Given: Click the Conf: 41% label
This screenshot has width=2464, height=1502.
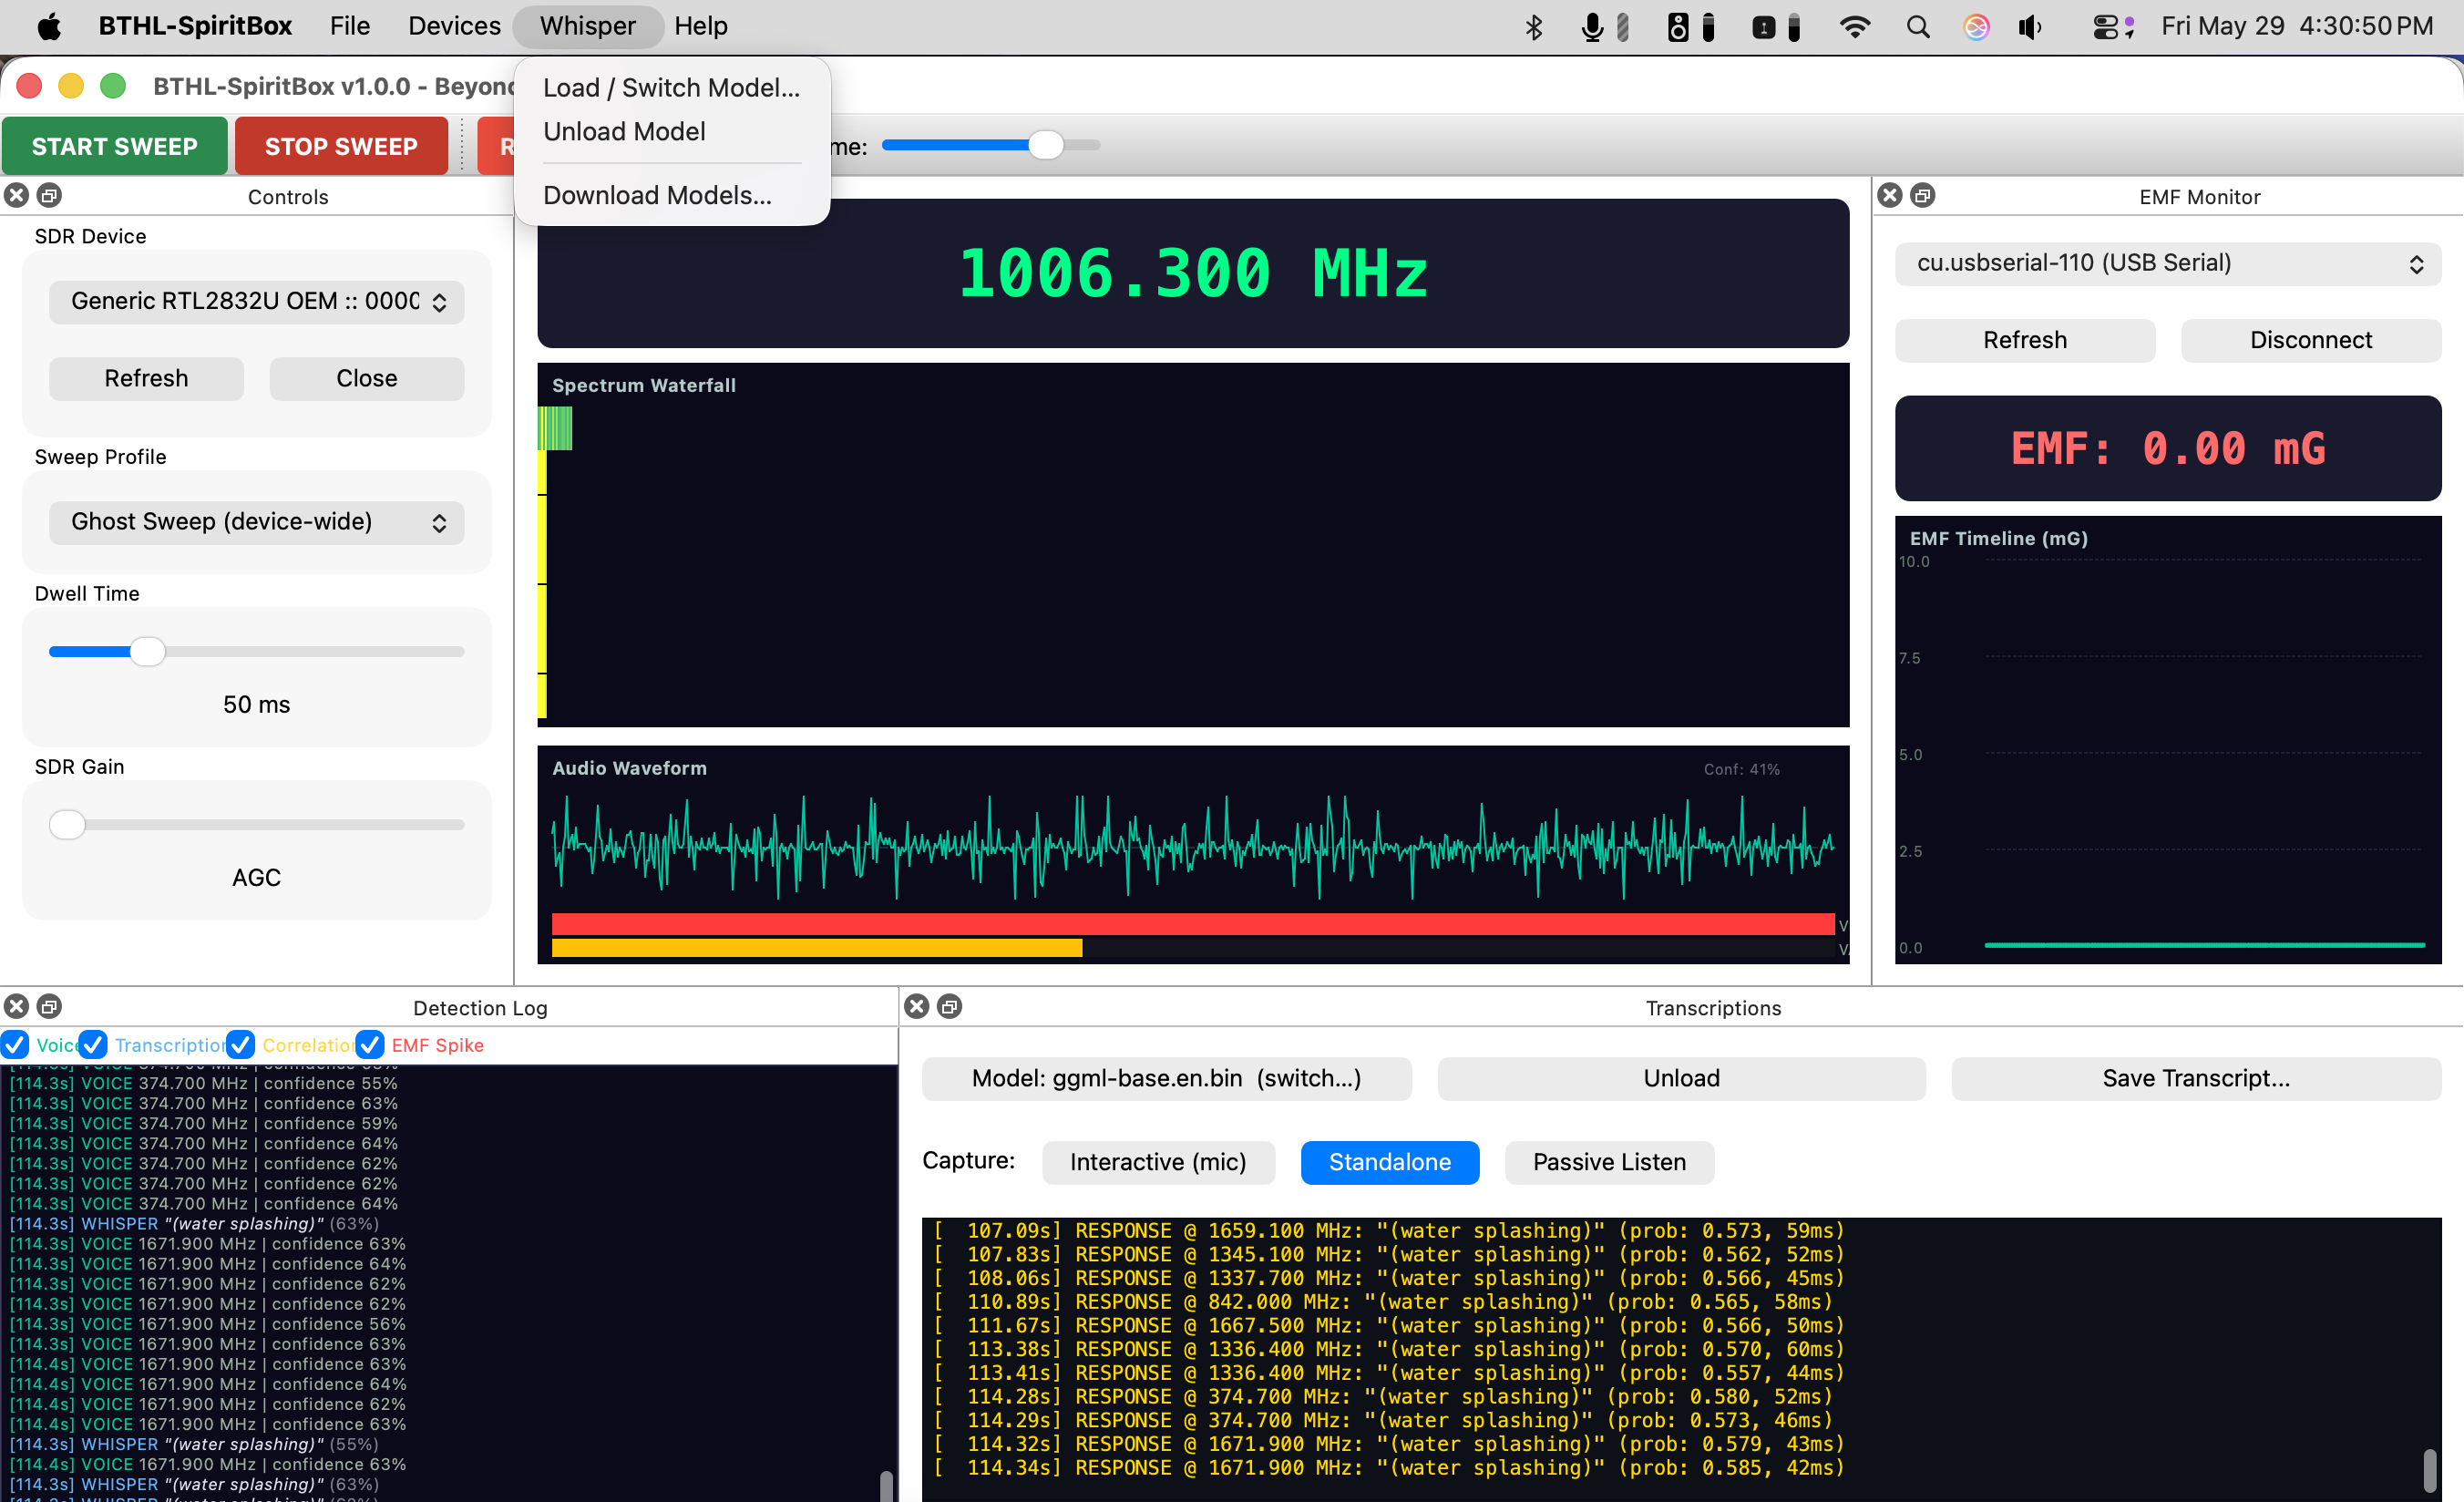Looking at the screenshot, I should [1741, 769].
